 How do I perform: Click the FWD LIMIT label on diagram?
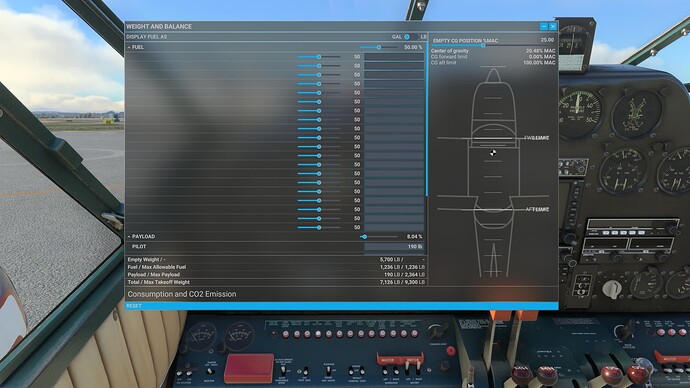coord(536,138)
